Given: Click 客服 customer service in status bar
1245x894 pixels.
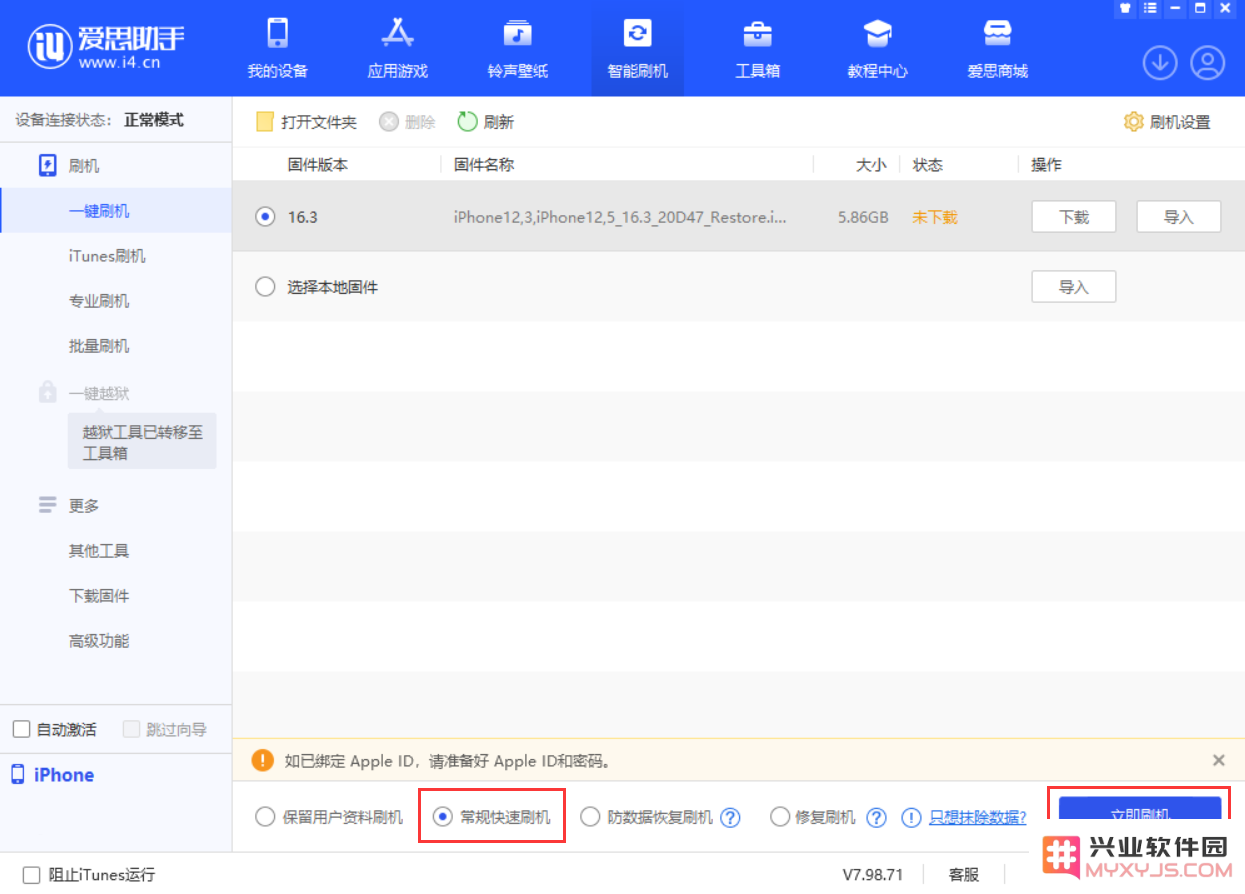Looking at the screenshot, I should click(x=964, y=875).
